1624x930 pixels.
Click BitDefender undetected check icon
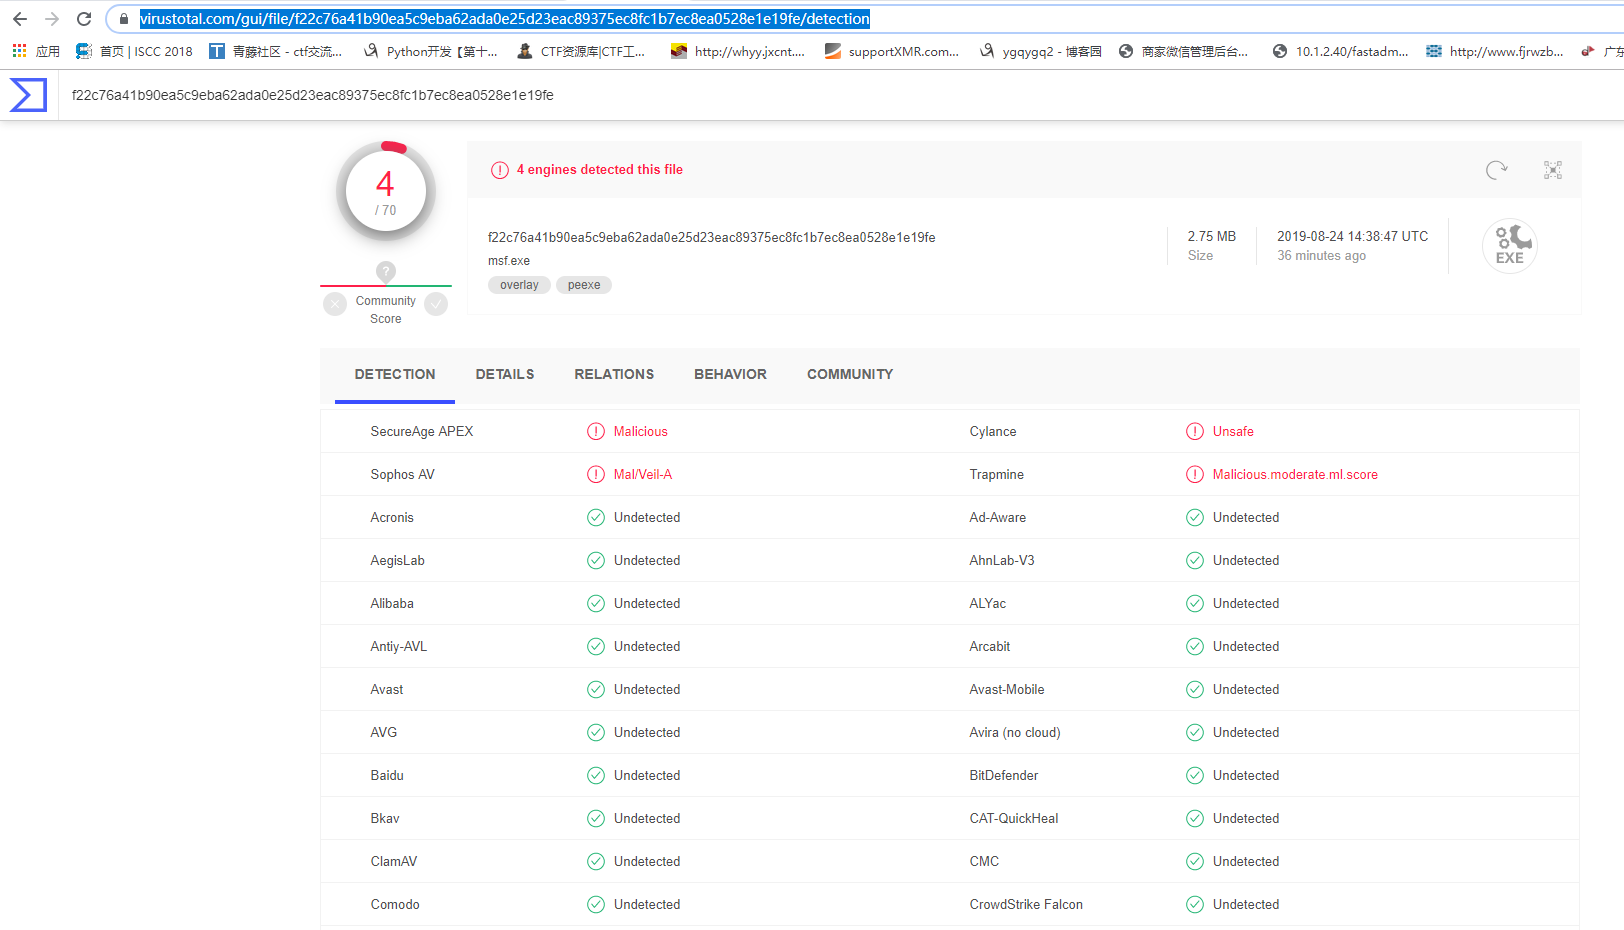[1195, 775]
